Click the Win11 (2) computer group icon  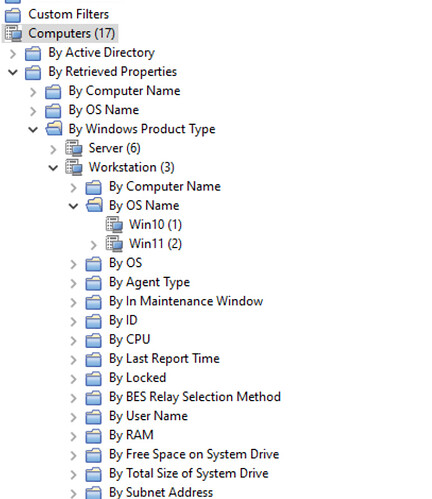point(114,244)
